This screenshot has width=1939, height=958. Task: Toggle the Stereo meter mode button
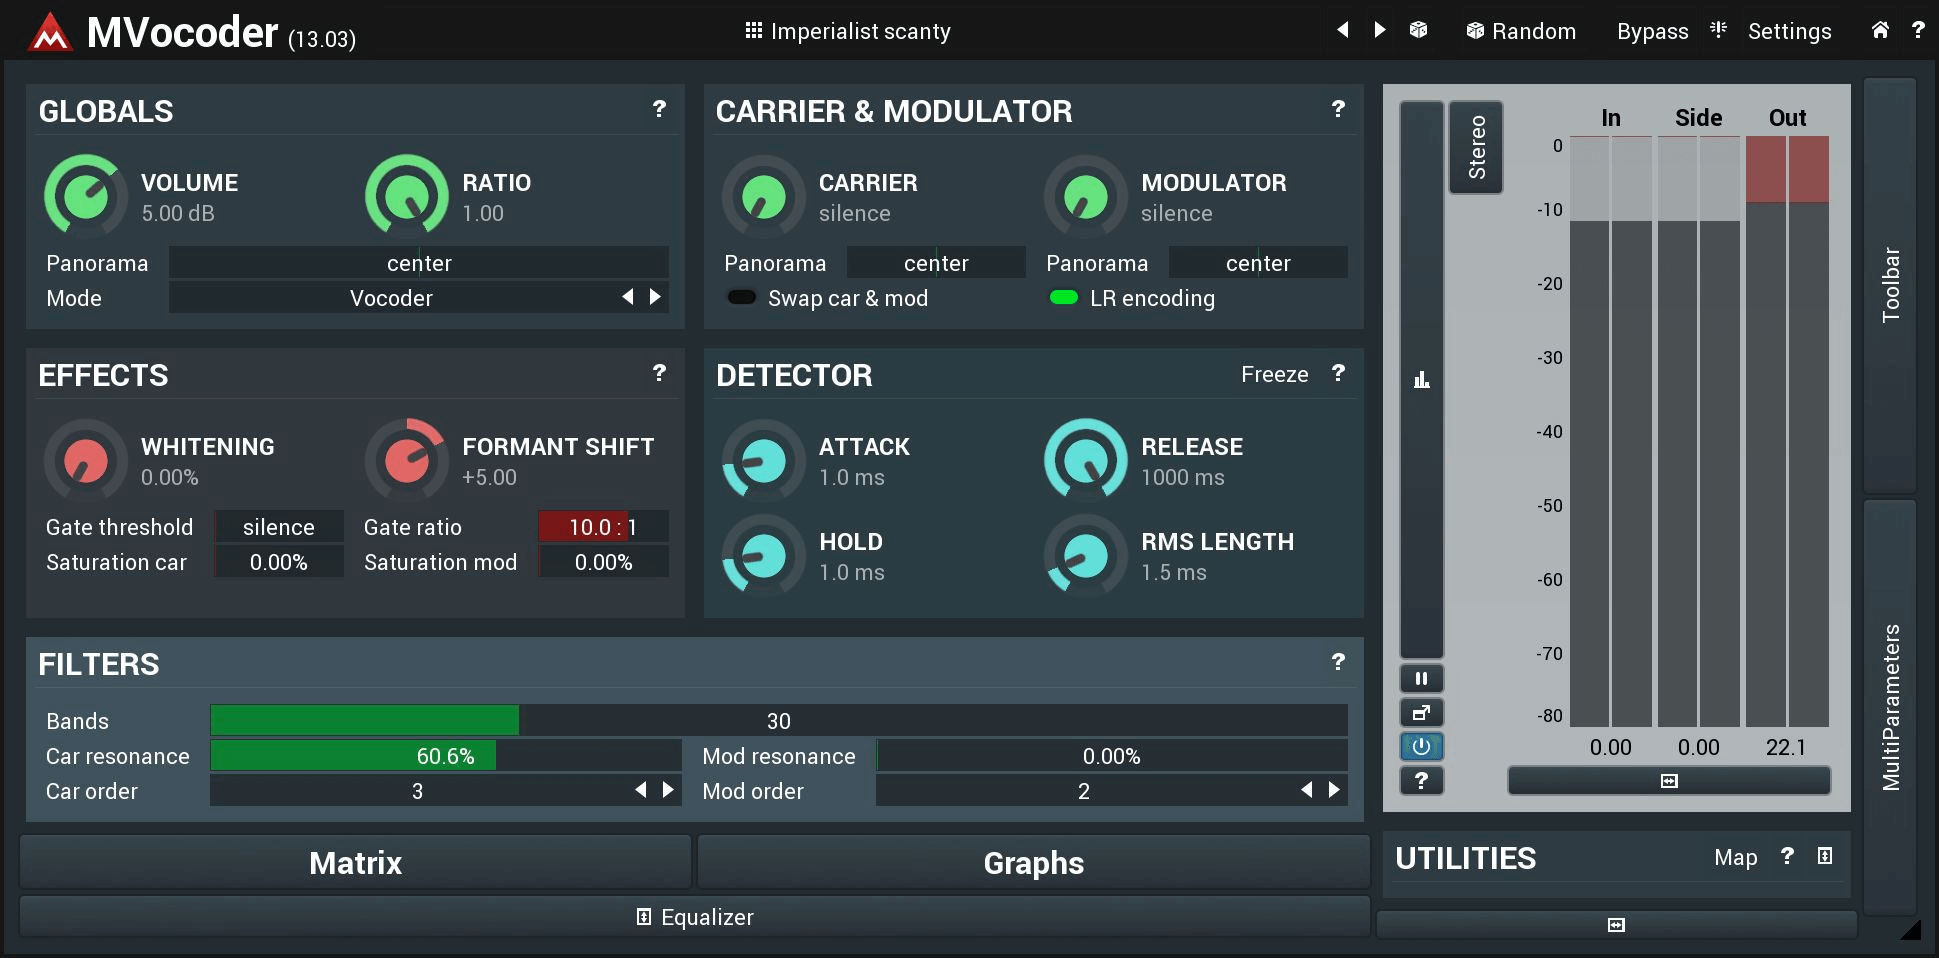coord(1476,147)
